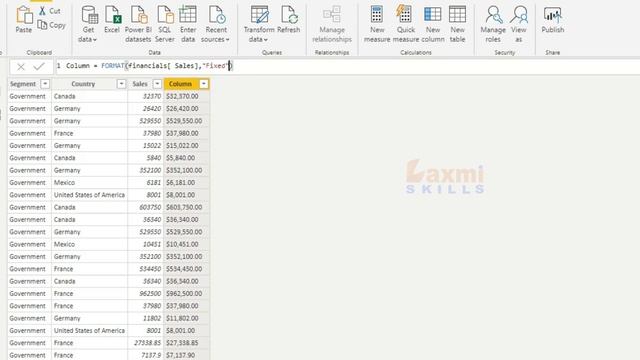This screenshot has width=640, height=360.
Task: Create a New table
Action: (457, 24)
